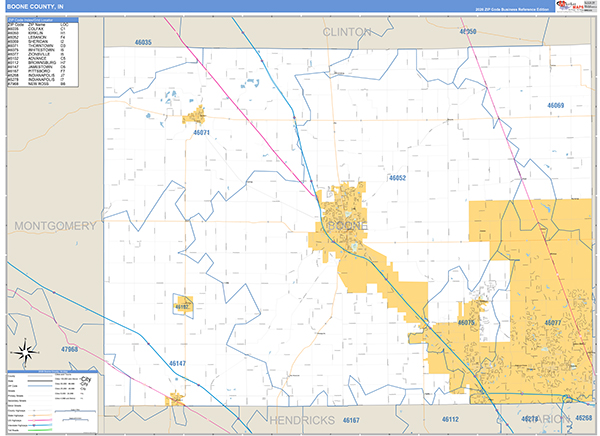Screen dimensions: 600x436
Task: Click the 47968 ZIP label
Action: [x=69, y=349]
